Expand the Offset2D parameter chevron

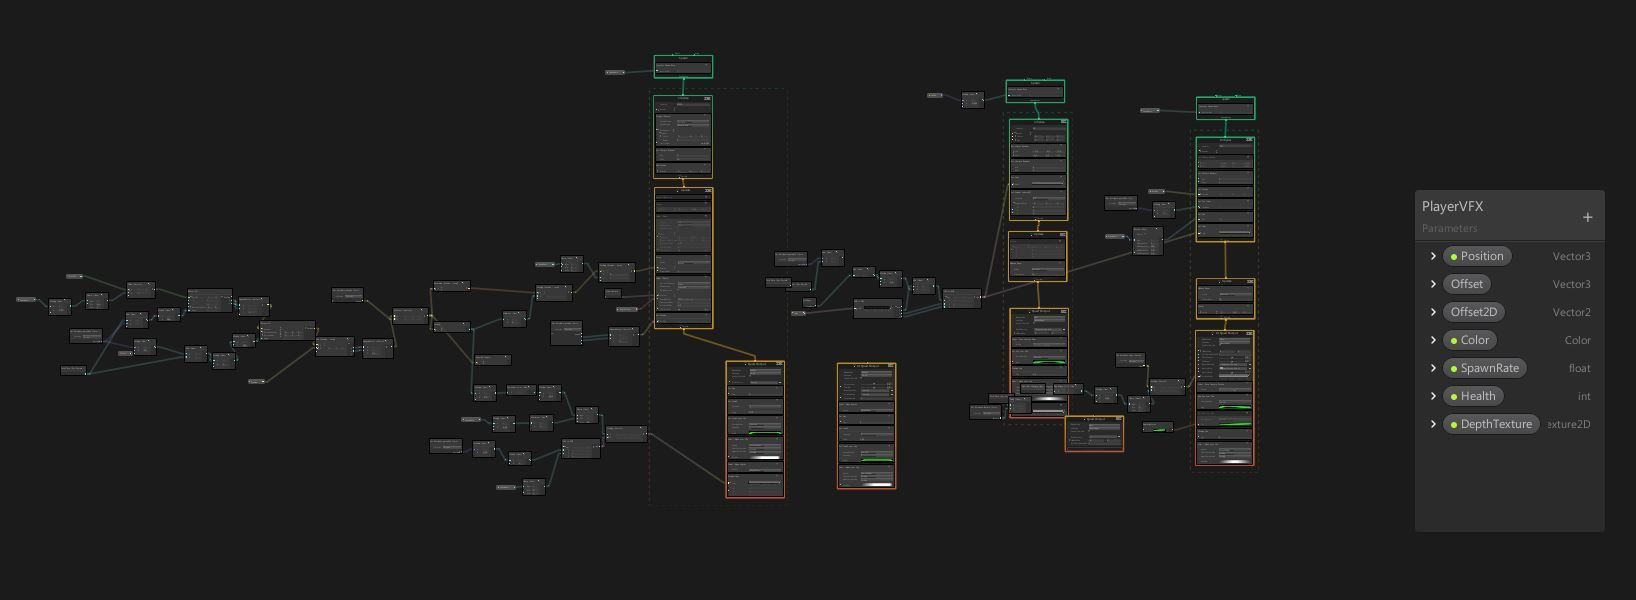point(1433,312)
